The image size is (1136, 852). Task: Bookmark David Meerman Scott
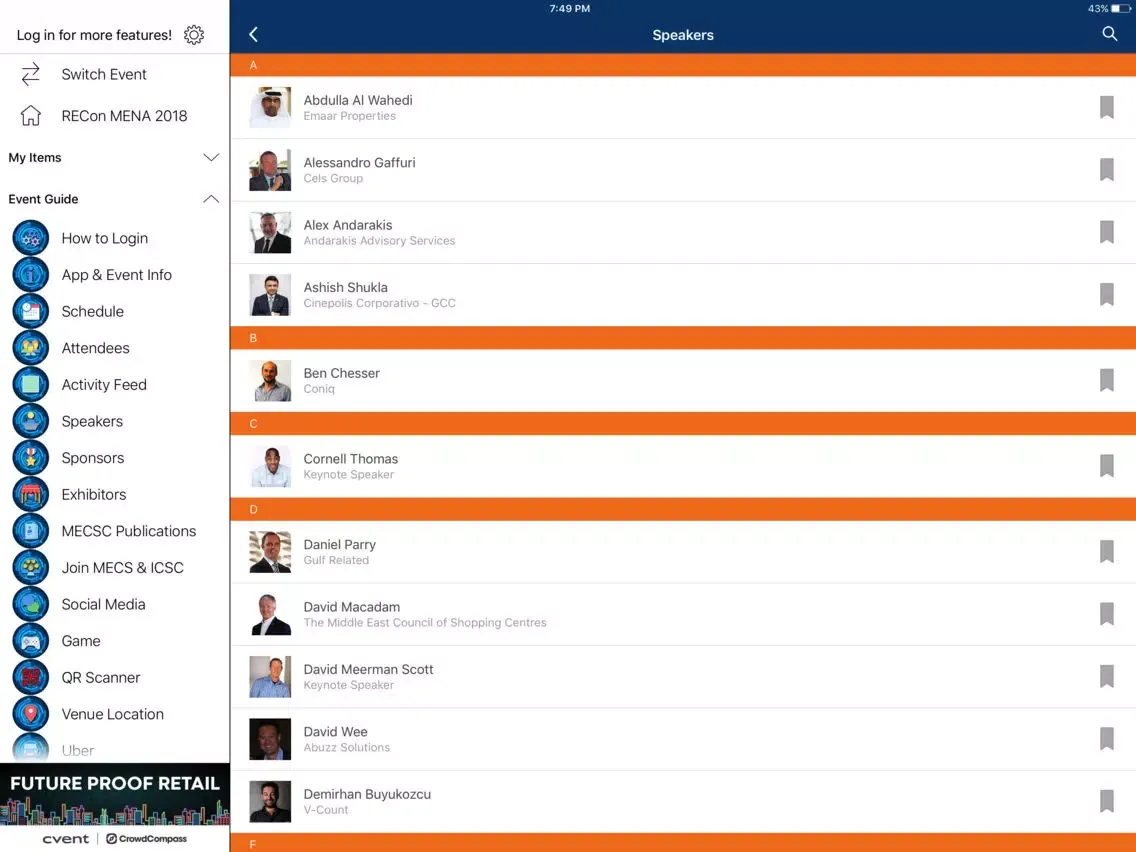pos(1106,676)
